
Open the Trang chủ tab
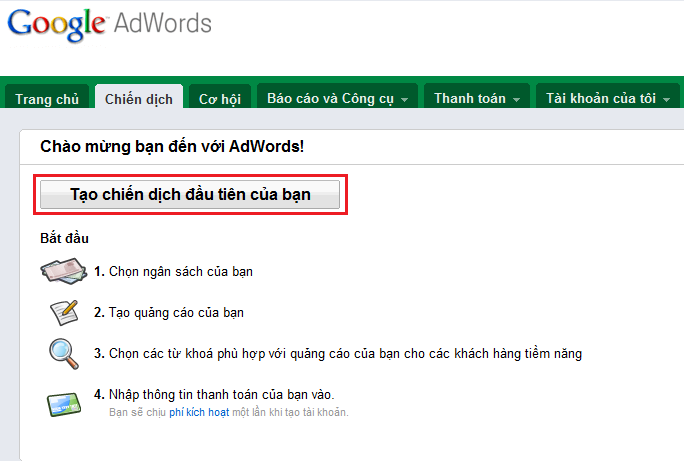[47, 99]
